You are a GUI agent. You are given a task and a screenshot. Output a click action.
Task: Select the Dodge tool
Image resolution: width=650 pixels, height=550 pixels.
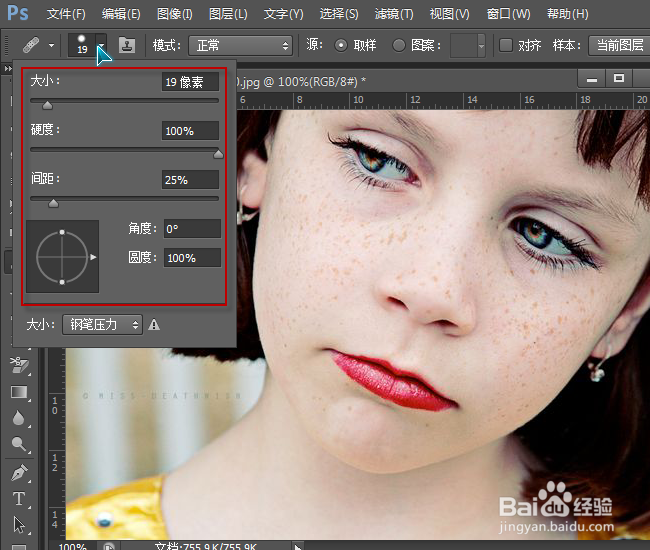(19, 443)
